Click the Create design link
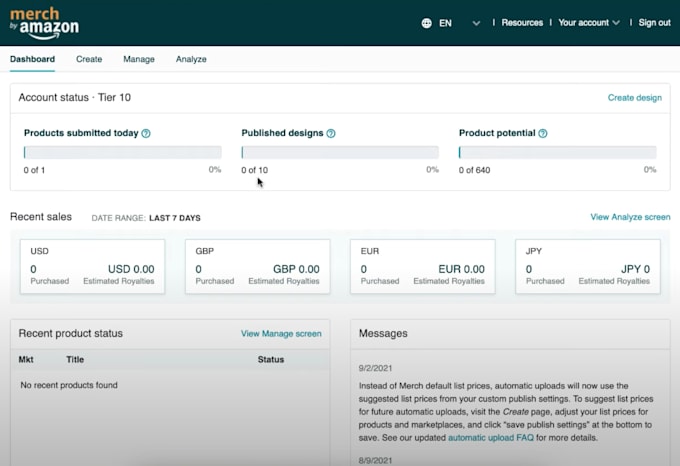This screenshot has height=466, width=680. click(634, 98)
